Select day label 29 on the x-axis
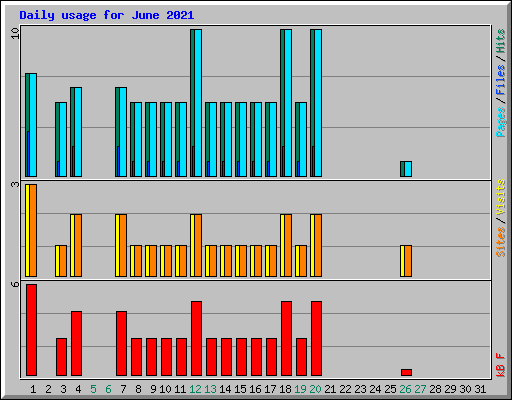512x400 pixels. click(x=450, y=389)
